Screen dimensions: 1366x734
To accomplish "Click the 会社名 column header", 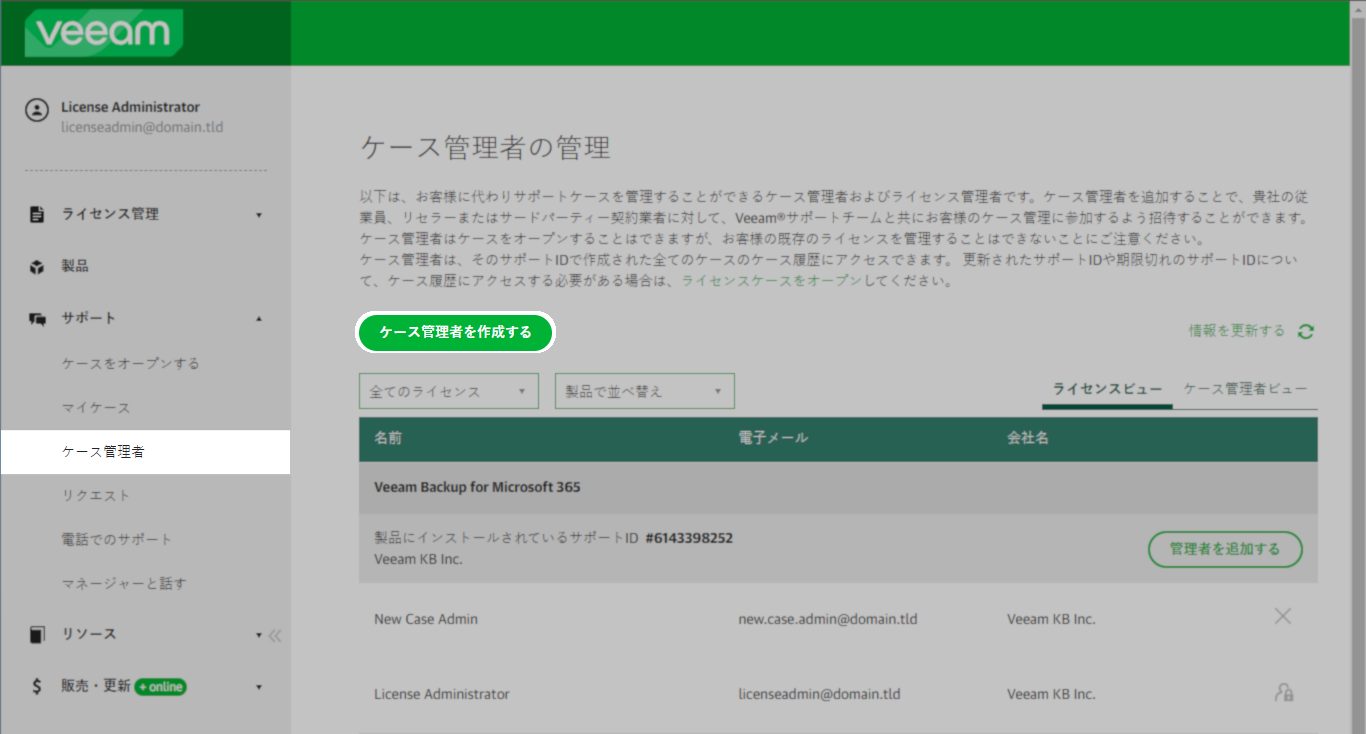I will click(1028, 438).
